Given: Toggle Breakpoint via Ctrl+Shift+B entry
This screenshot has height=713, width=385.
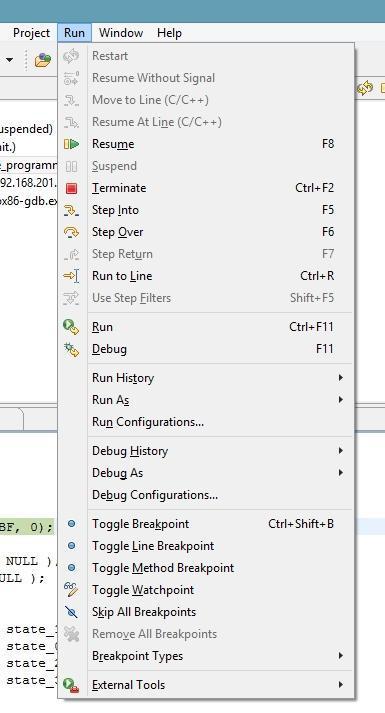Looking at the screenshot, I should (x=206, y=524).
